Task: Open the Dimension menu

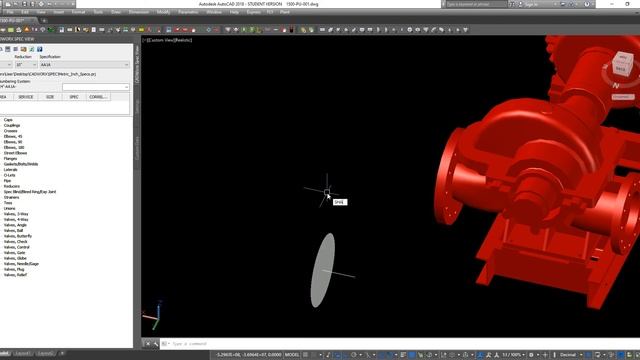Action: [x=139, y=12]
